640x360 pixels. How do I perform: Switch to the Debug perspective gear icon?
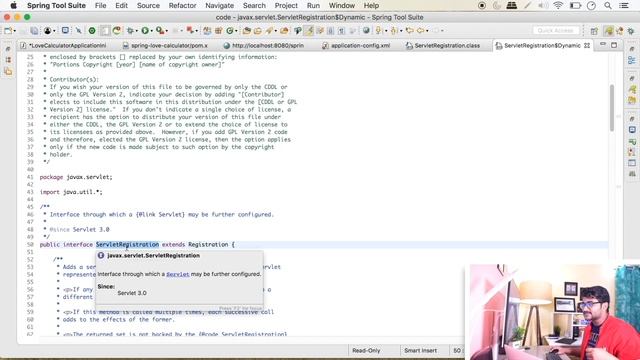[x=631, y=31]
